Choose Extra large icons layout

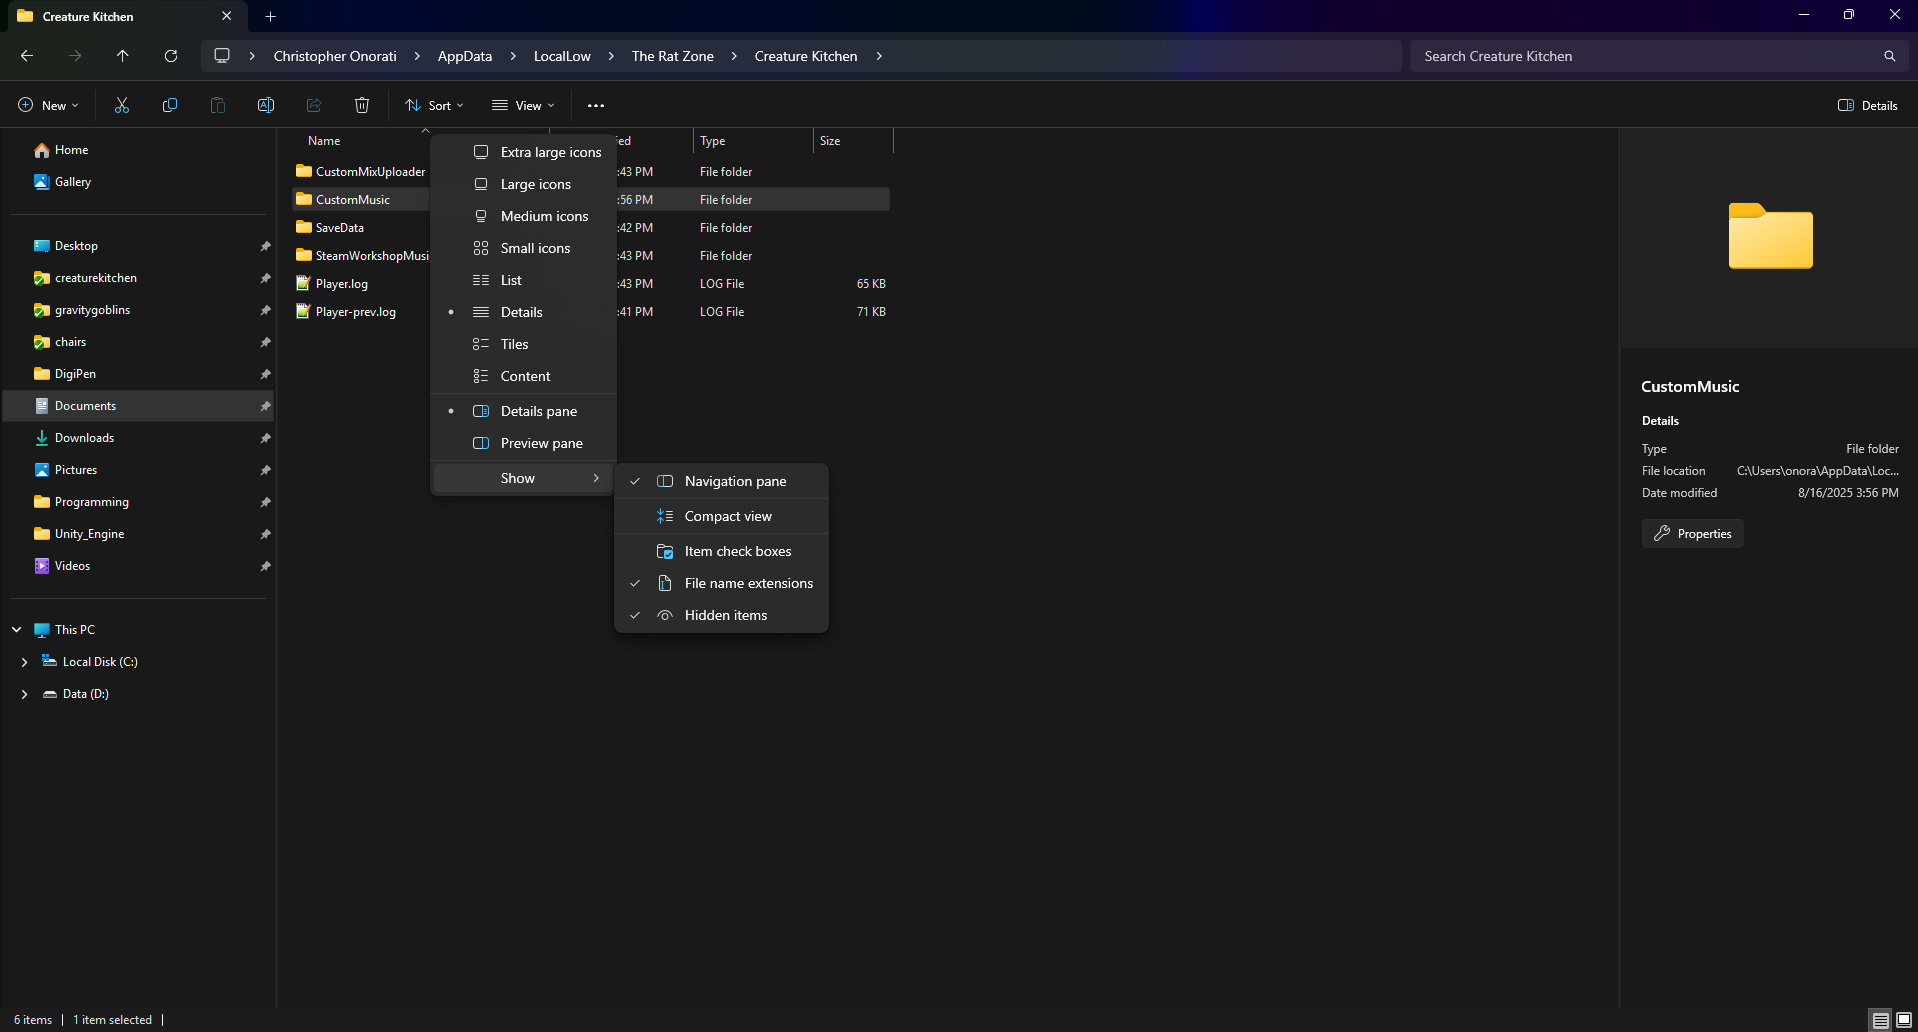pos(524,152)
